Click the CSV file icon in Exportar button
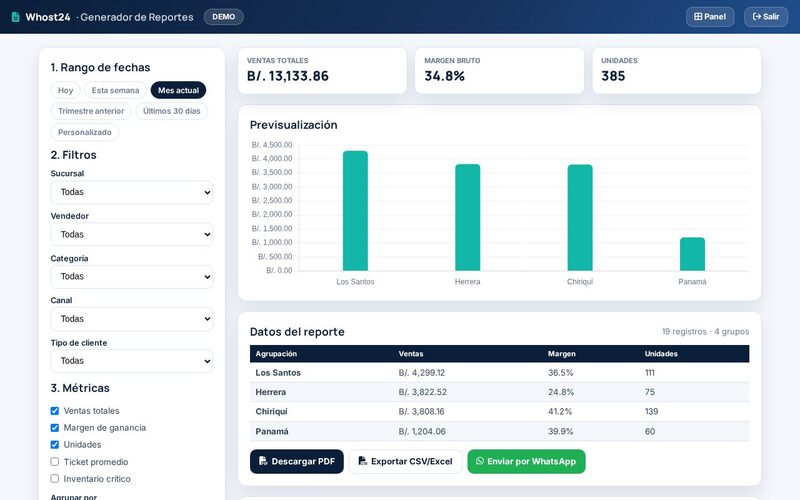800x500 pixels. tap(362, 461)
